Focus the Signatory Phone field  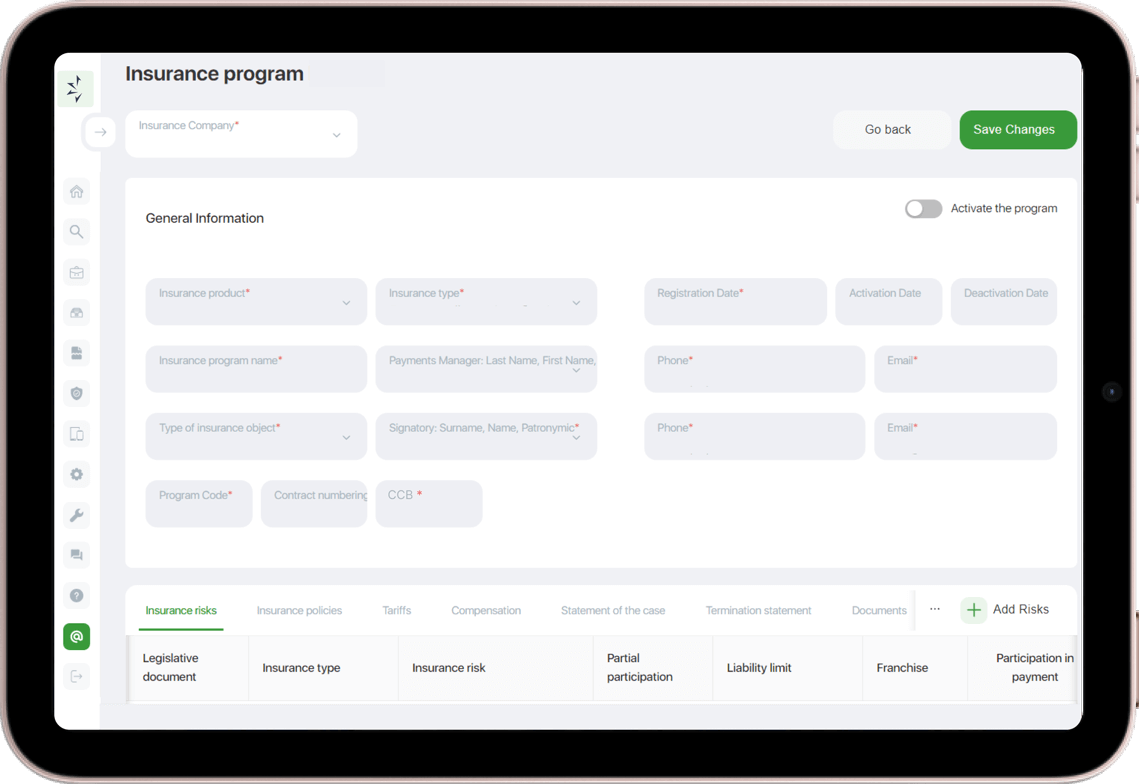click(754, 436)
